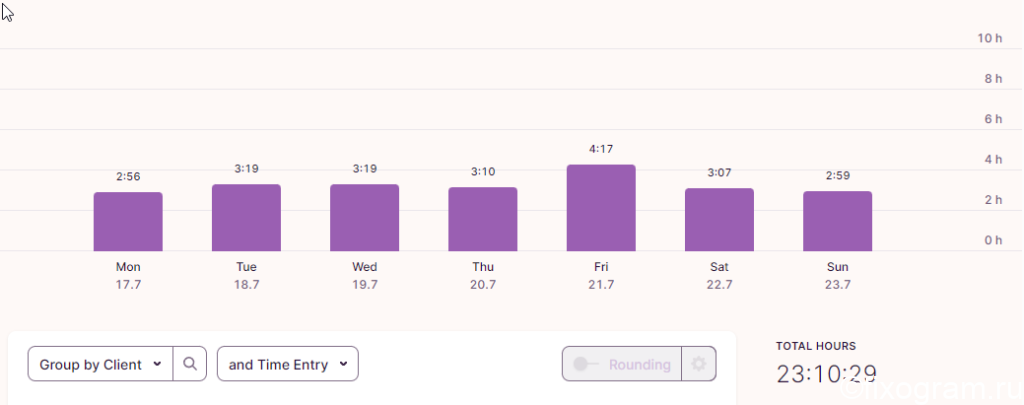1024x405 pixels.
Task: Click the Mon 17.7 axis label
Action: [x=128, y=276]
